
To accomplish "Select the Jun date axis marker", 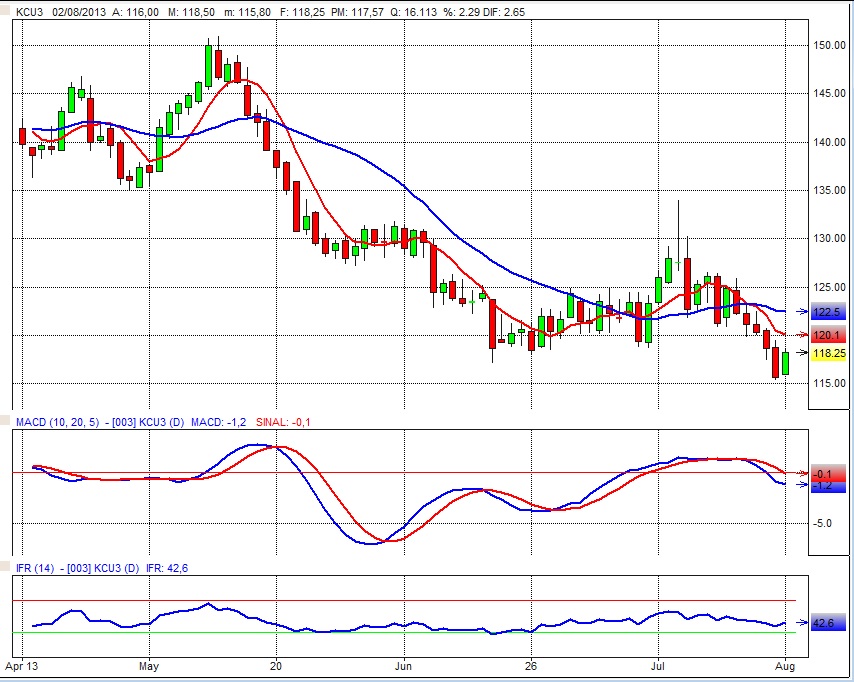I will 403,664.
